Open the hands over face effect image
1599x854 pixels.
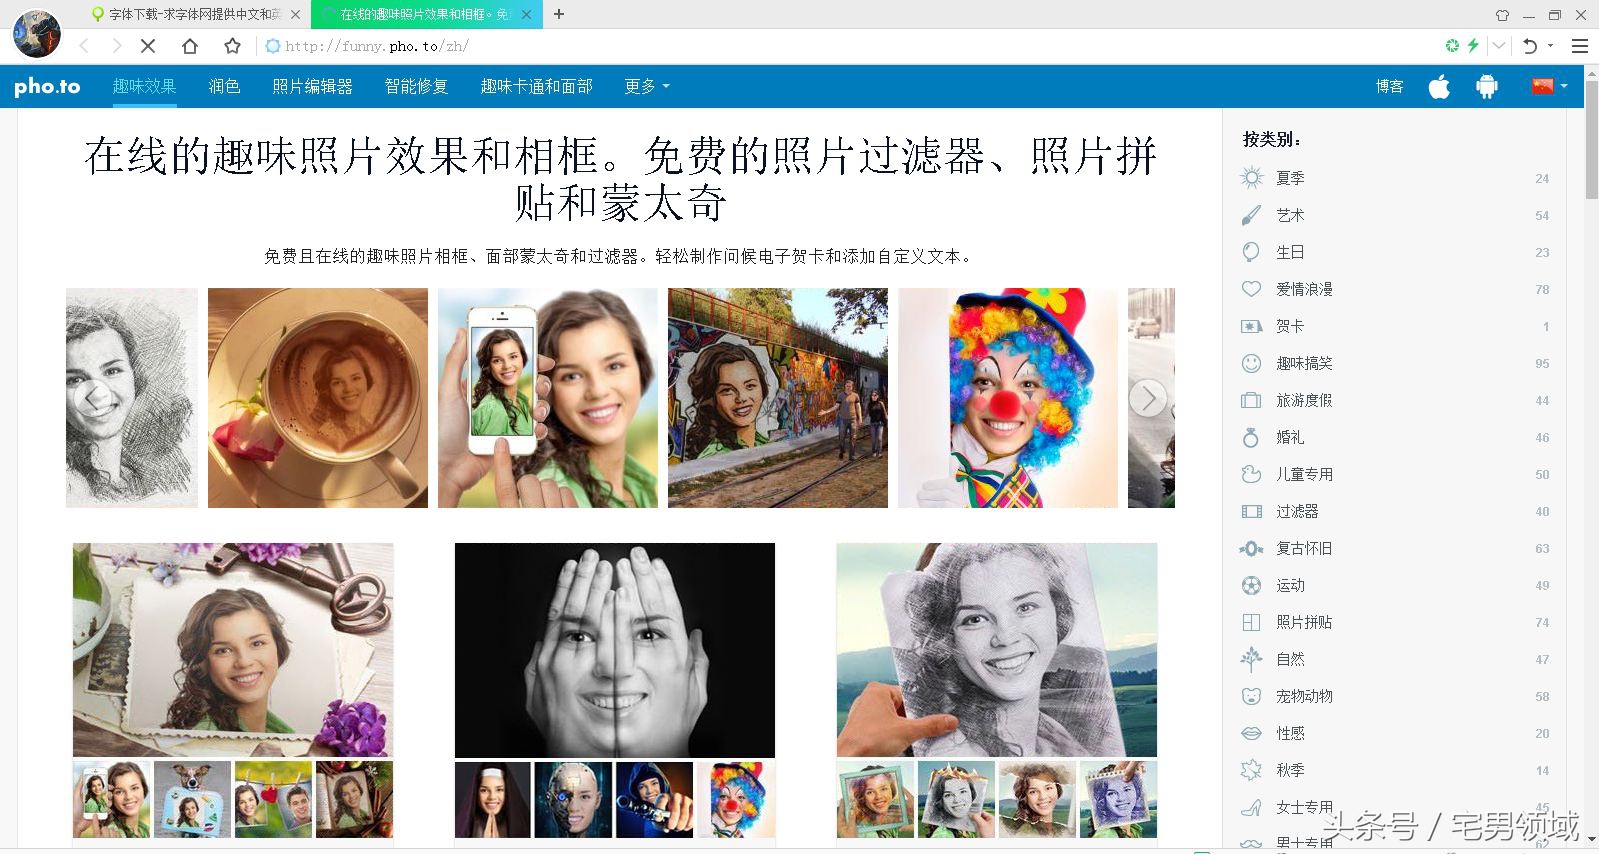pos(615,650)
